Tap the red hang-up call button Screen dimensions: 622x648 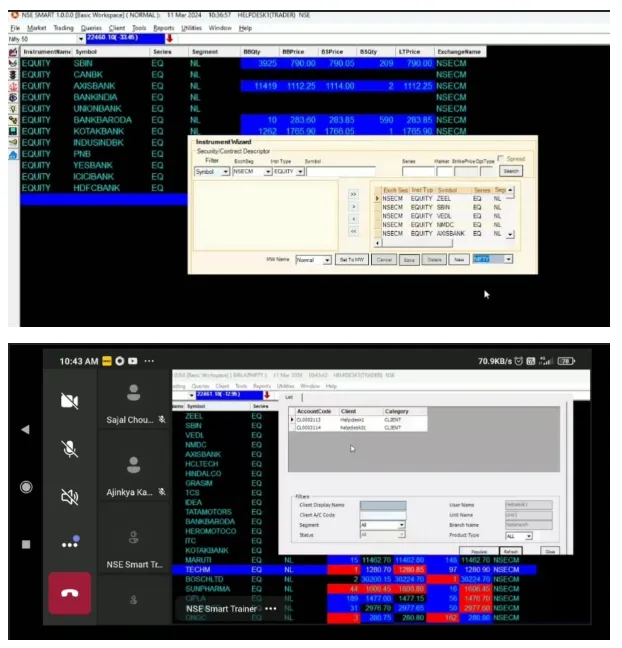(69, 593)
